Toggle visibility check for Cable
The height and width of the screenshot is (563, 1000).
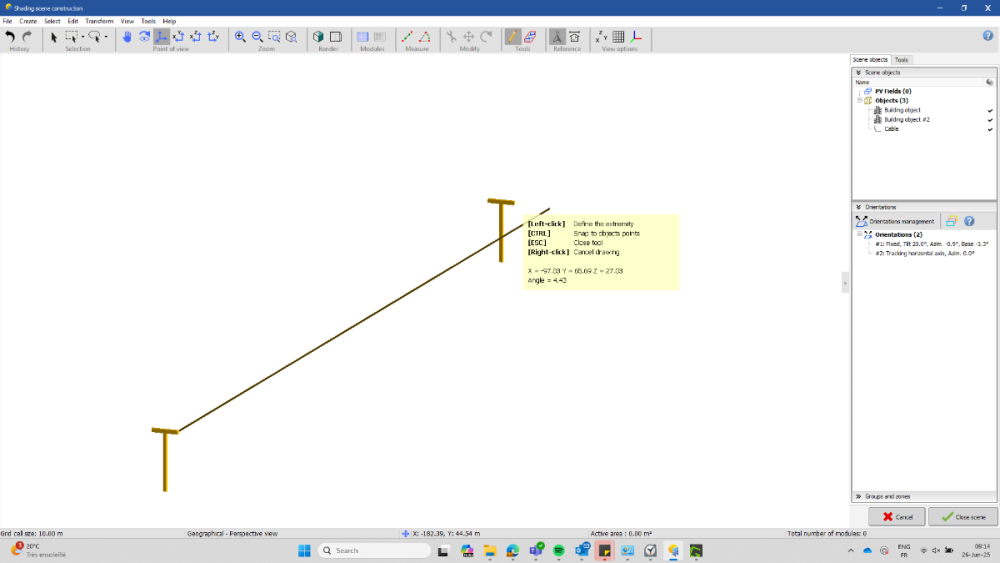(990, 128)
